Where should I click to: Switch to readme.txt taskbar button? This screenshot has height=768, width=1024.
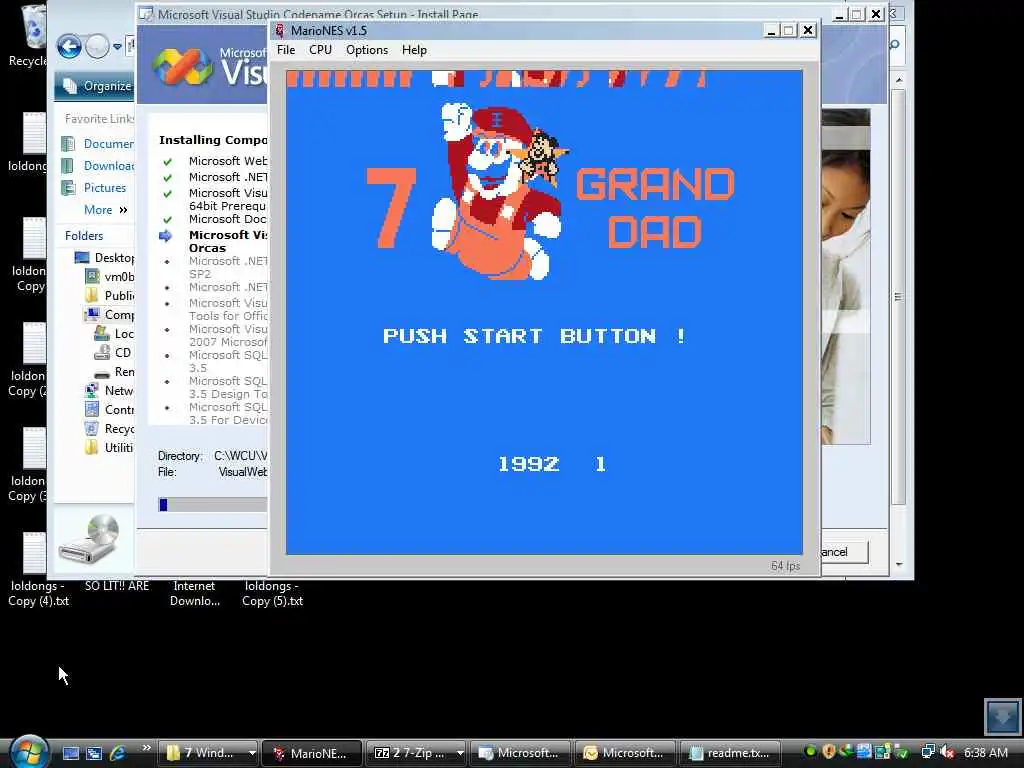click(x=729, y=753)
